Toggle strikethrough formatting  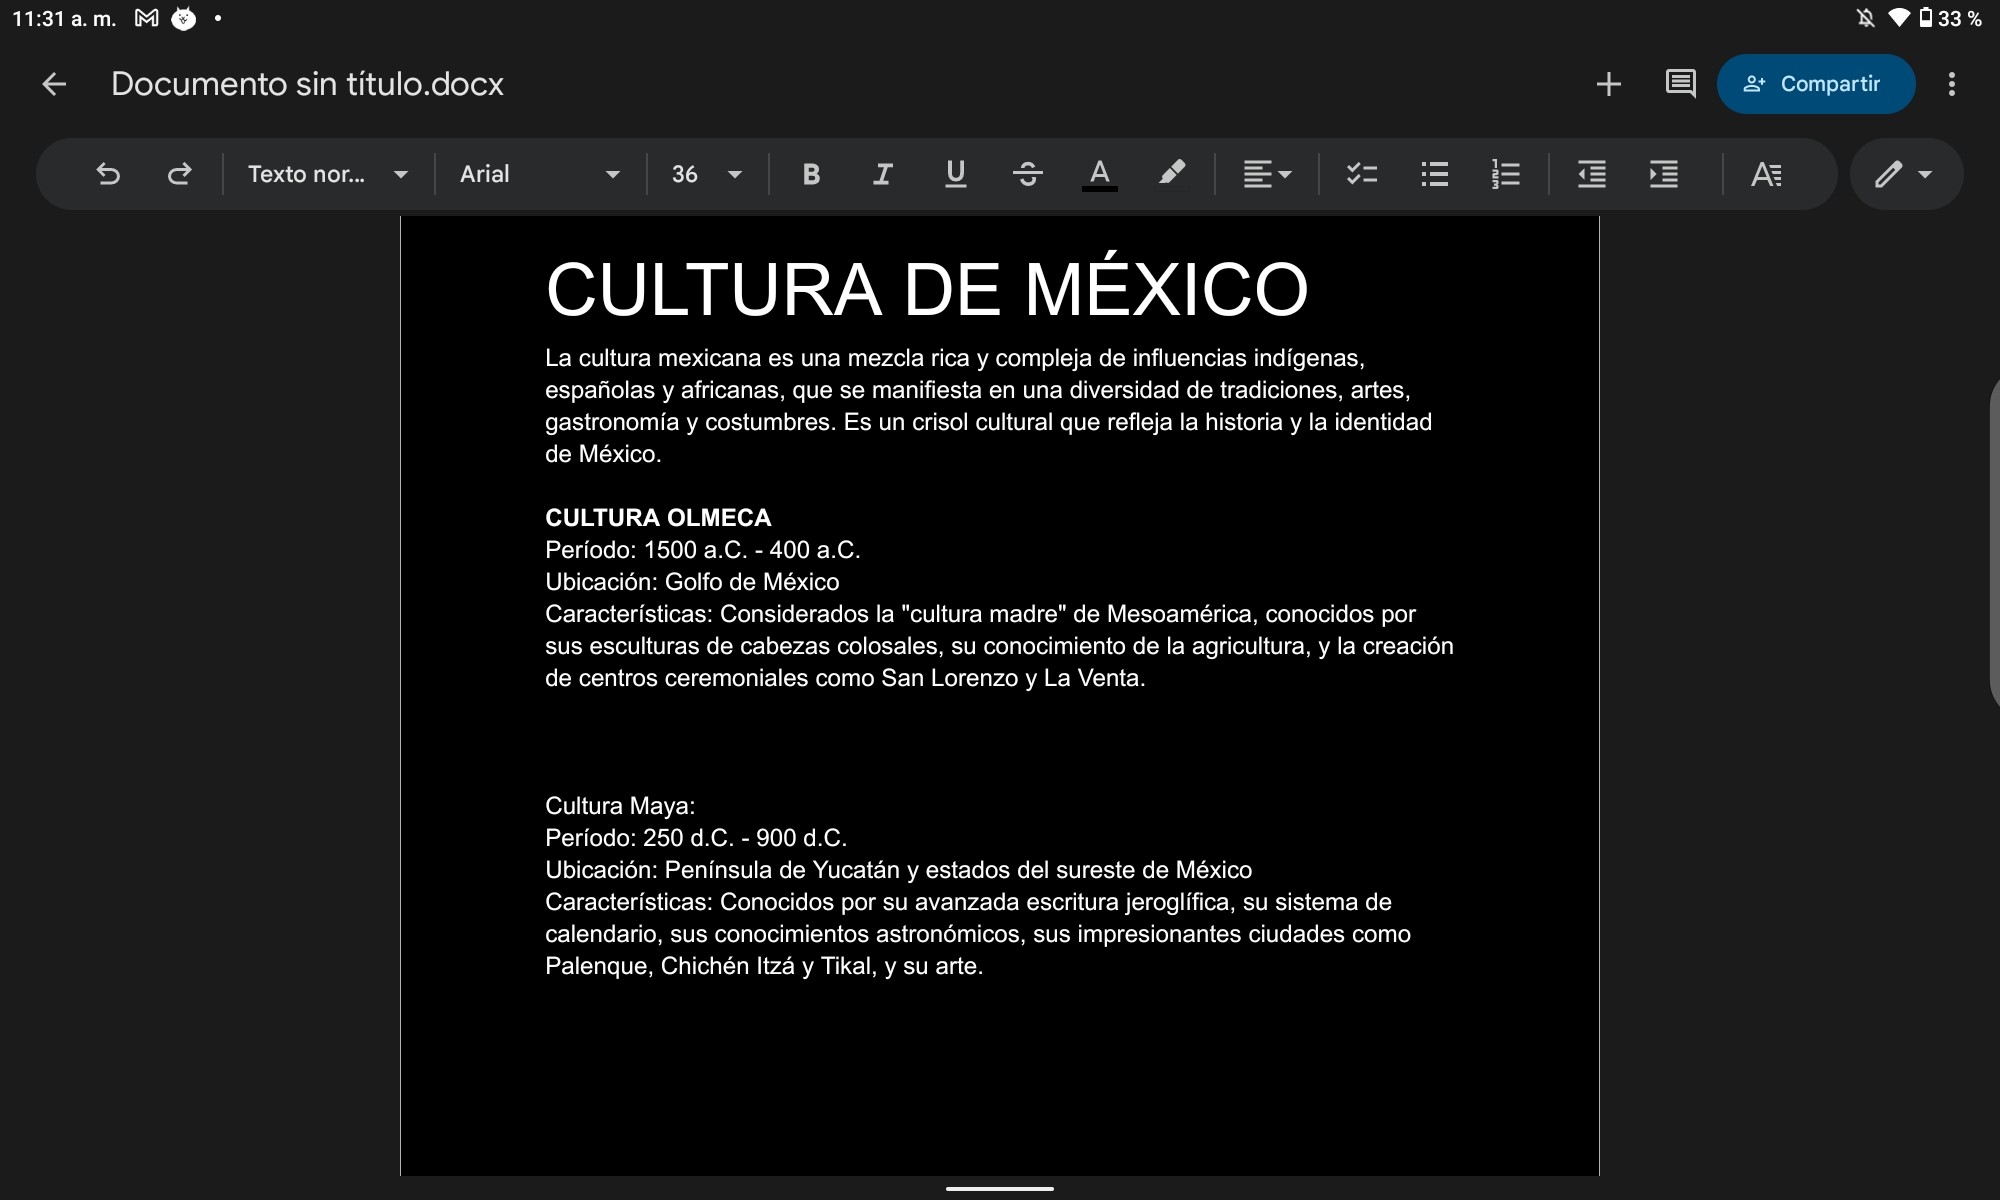[x=1027, y=174]
